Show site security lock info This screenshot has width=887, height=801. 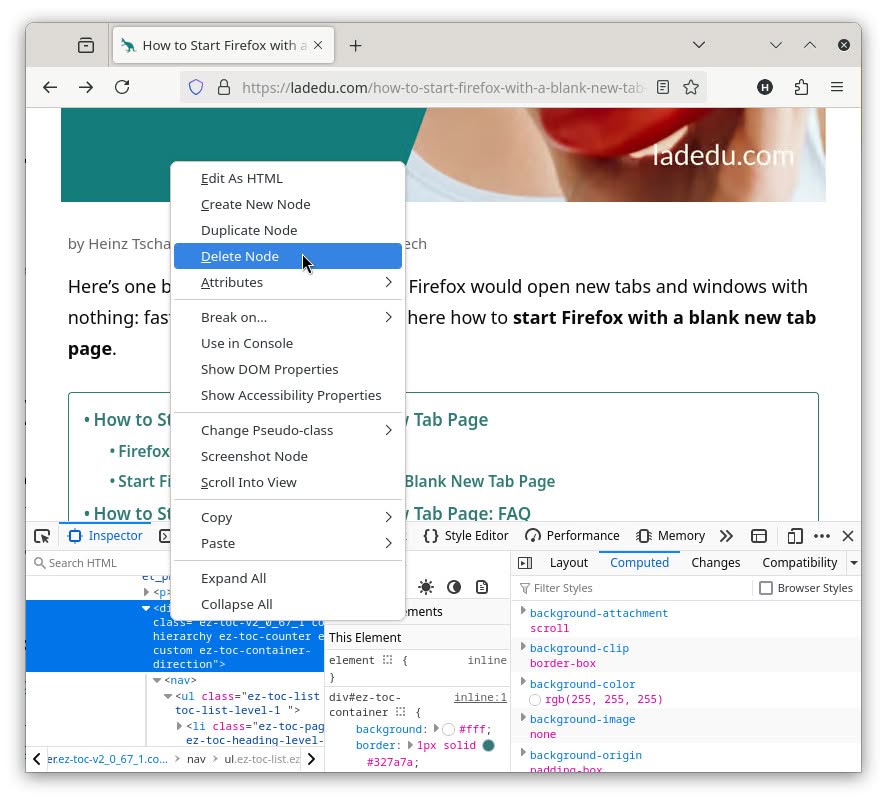click(224, 88)
